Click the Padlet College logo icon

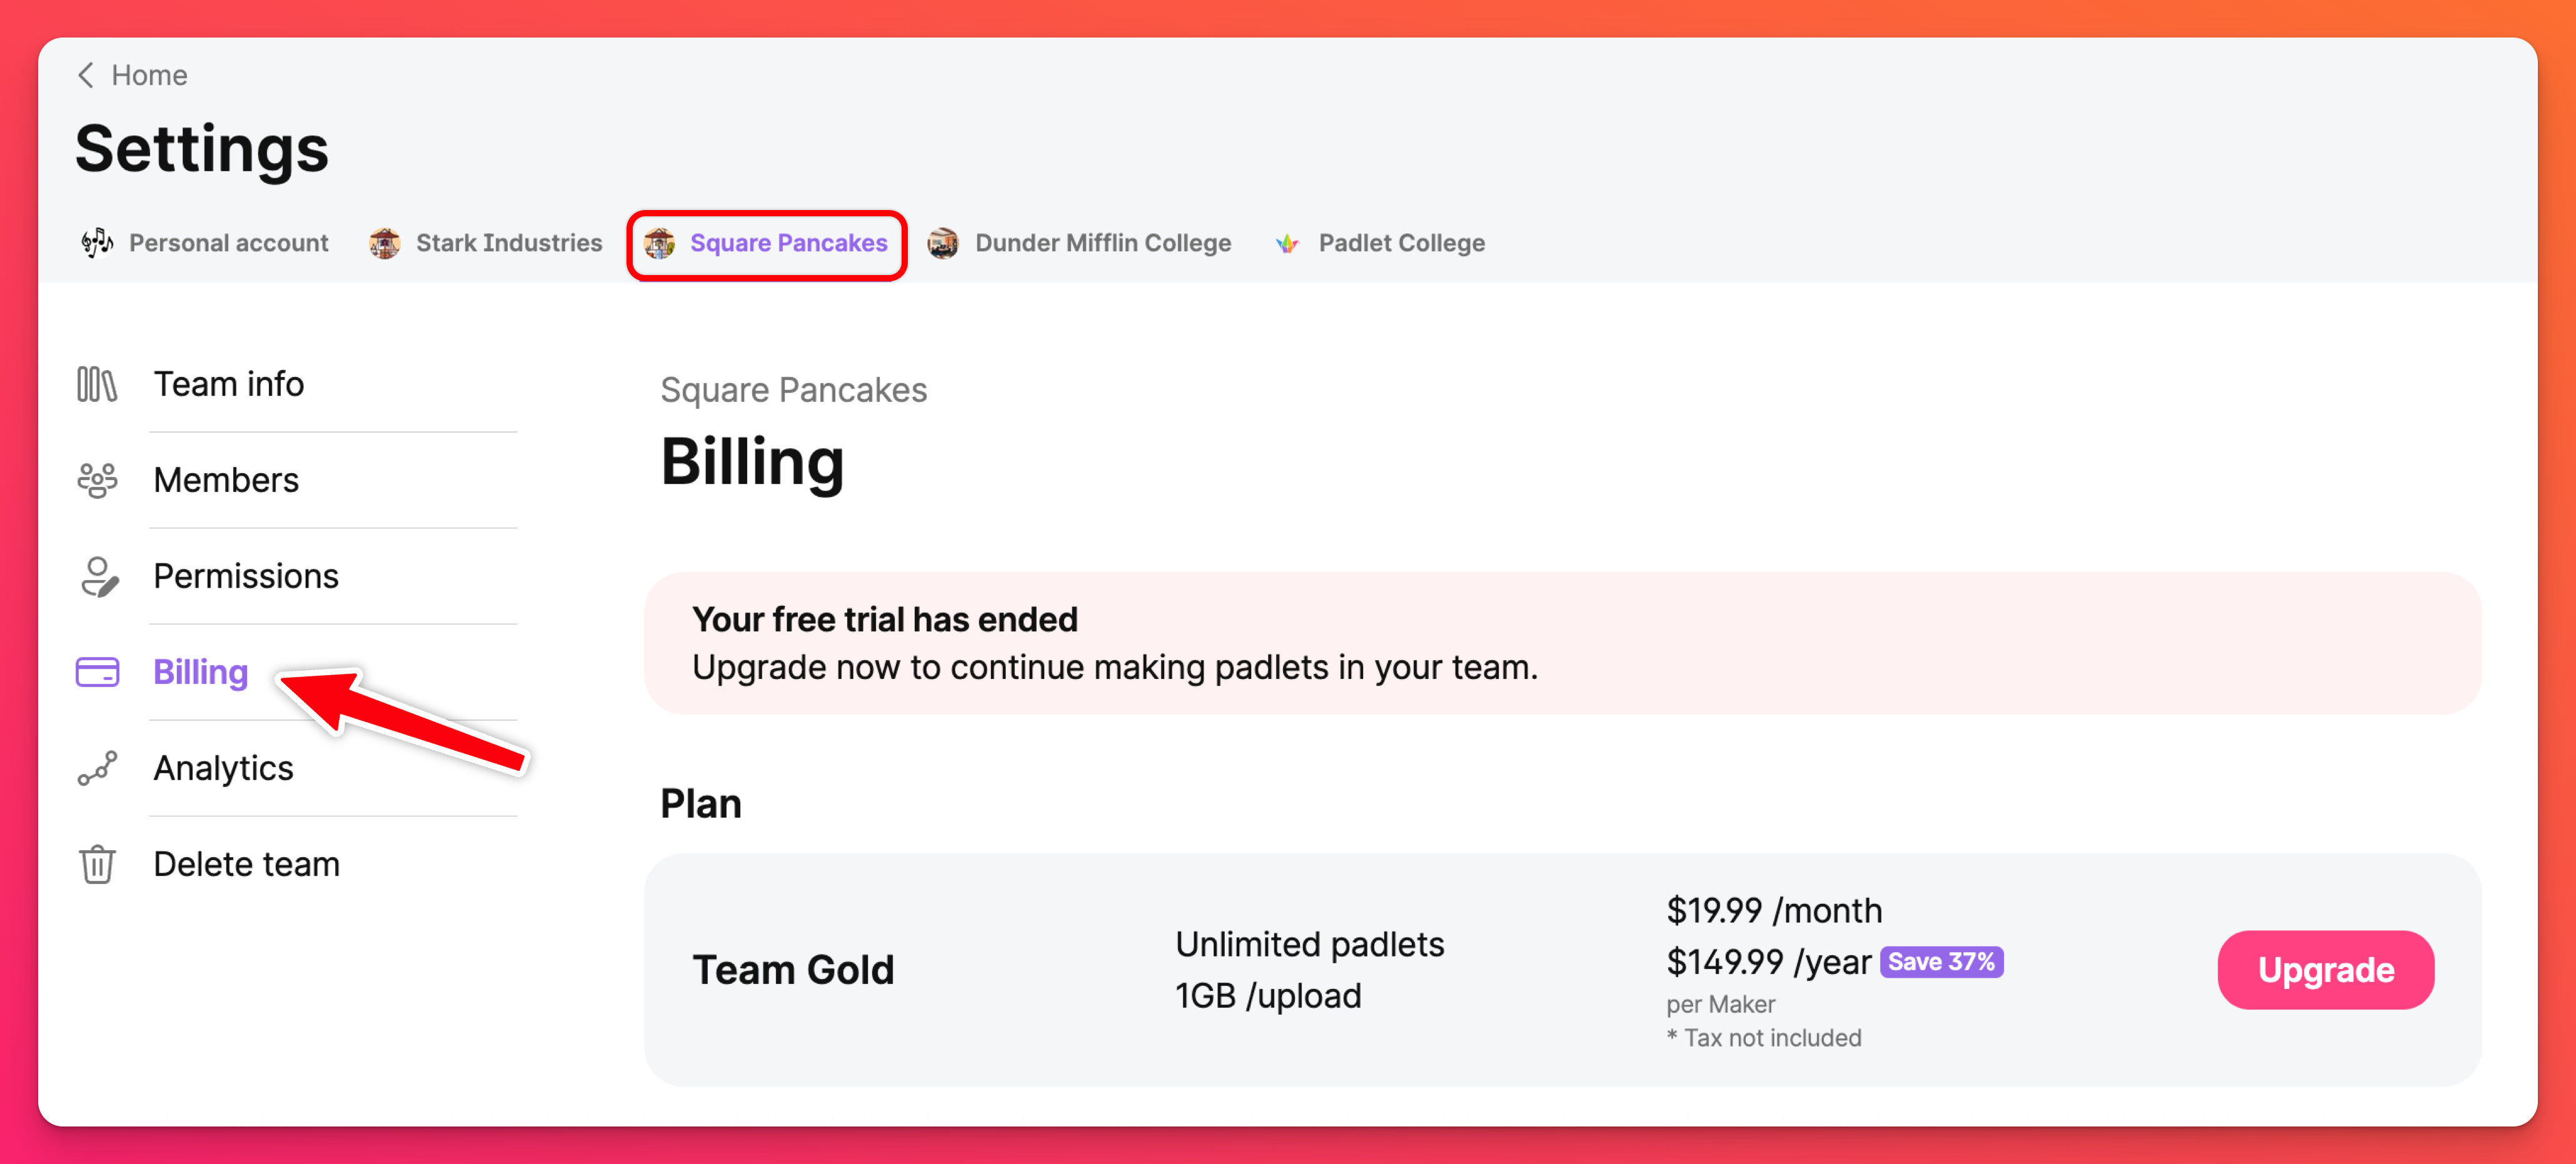pos(1287,243)
